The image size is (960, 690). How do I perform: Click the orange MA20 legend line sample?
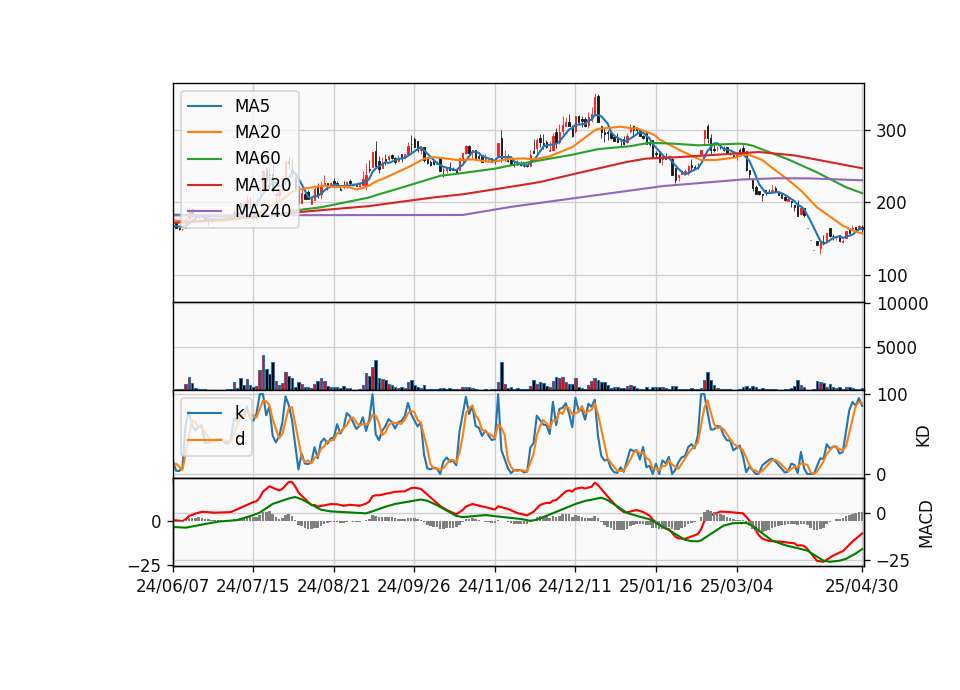pos(204,132)
